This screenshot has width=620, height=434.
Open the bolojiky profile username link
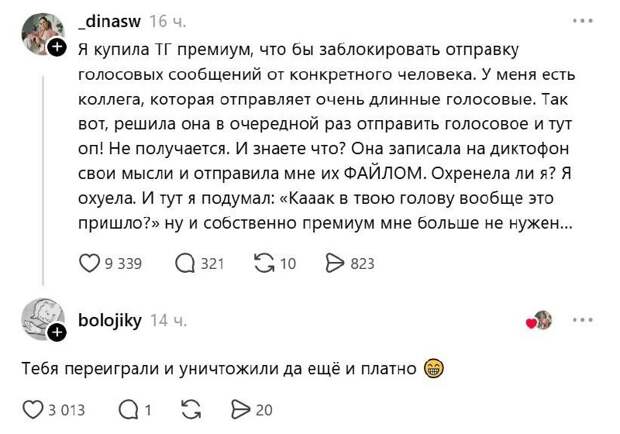(109, 321)
